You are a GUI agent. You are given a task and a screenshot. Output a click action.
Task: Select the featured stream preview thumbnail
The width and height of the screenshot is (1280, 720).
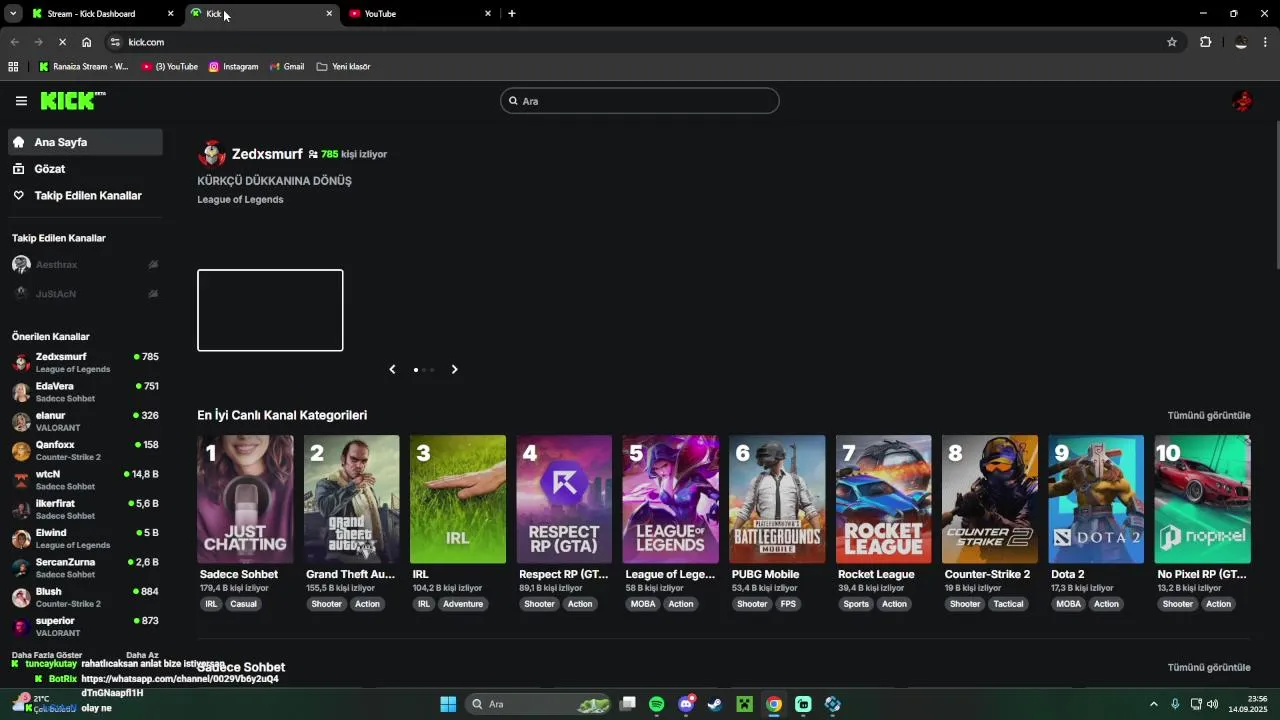[x=270, y=310]
